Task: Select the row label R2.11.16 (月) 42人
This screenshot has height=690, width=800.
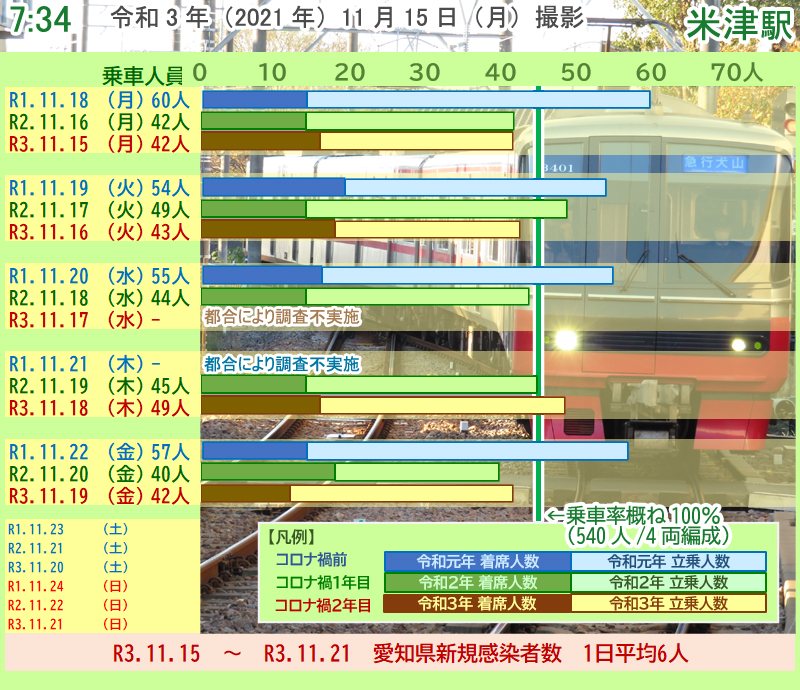Action: 99,122
